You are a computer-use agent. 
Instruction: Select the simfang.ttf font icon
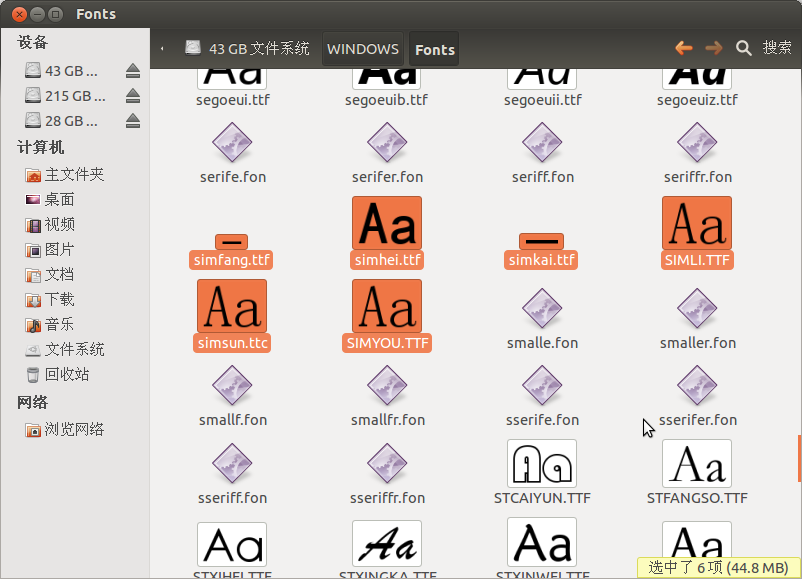(x=232, y=241)
